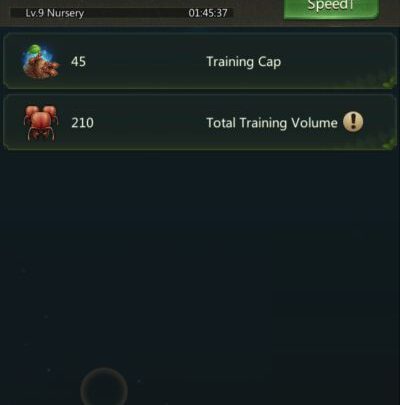Image resolution: width=400 pixels, height=405 pixels.
Task: Click the digit 9 in Nursery level
Action: (41, 13)
